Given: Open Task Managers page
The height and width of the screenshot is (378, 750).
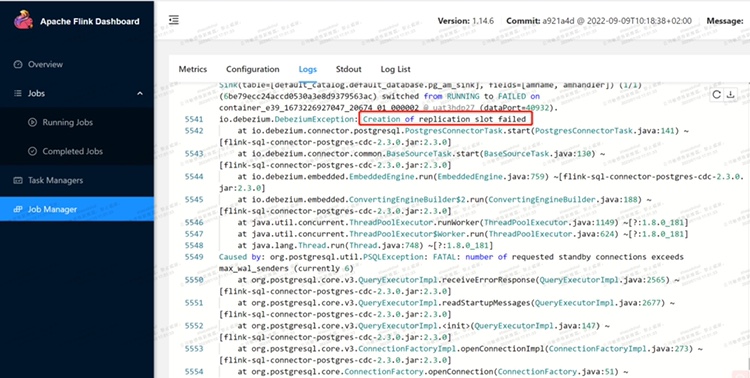Looking at the screenshot, I should coord(77,180).
